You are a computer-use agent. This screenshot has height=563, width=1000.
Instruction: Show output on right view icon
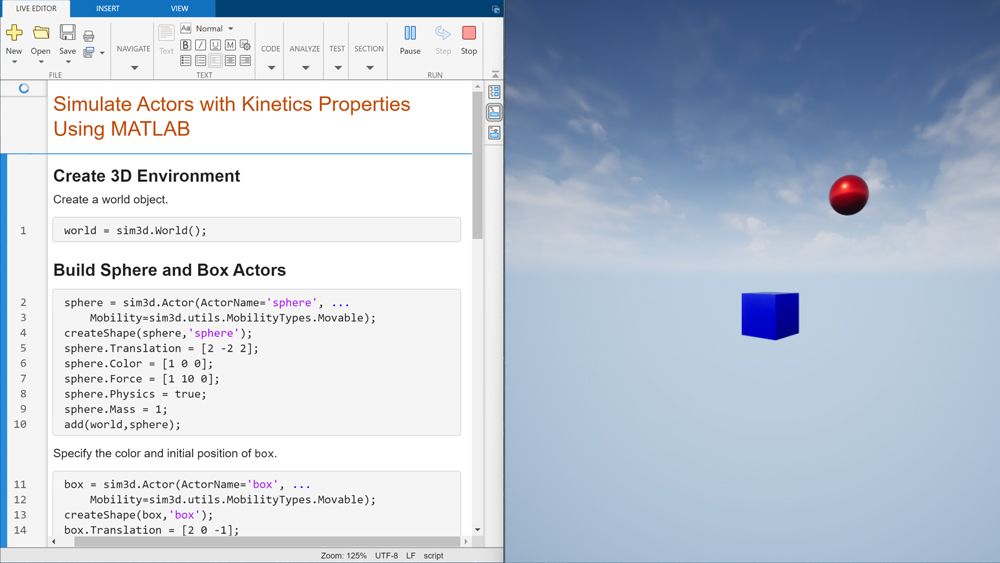494,92
